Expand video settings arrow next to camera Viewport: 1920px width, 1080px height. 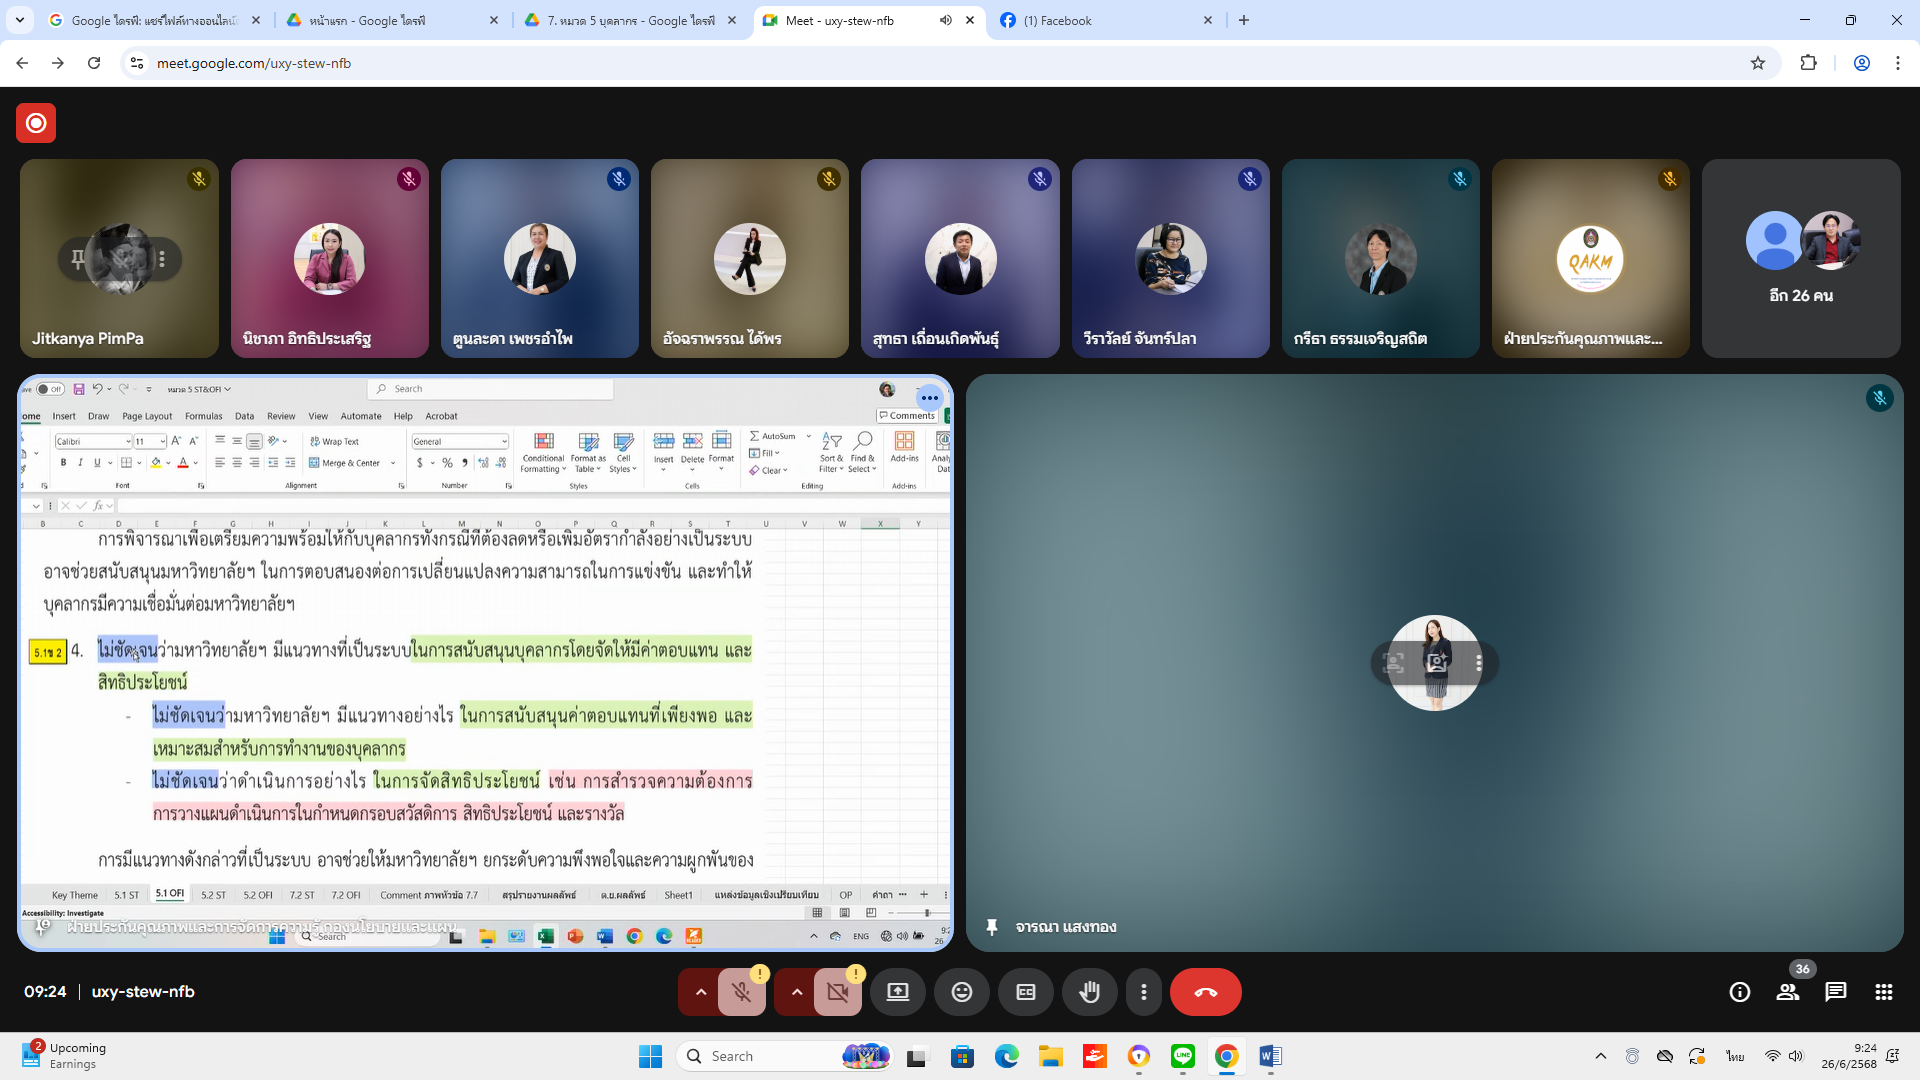[797, 992]
